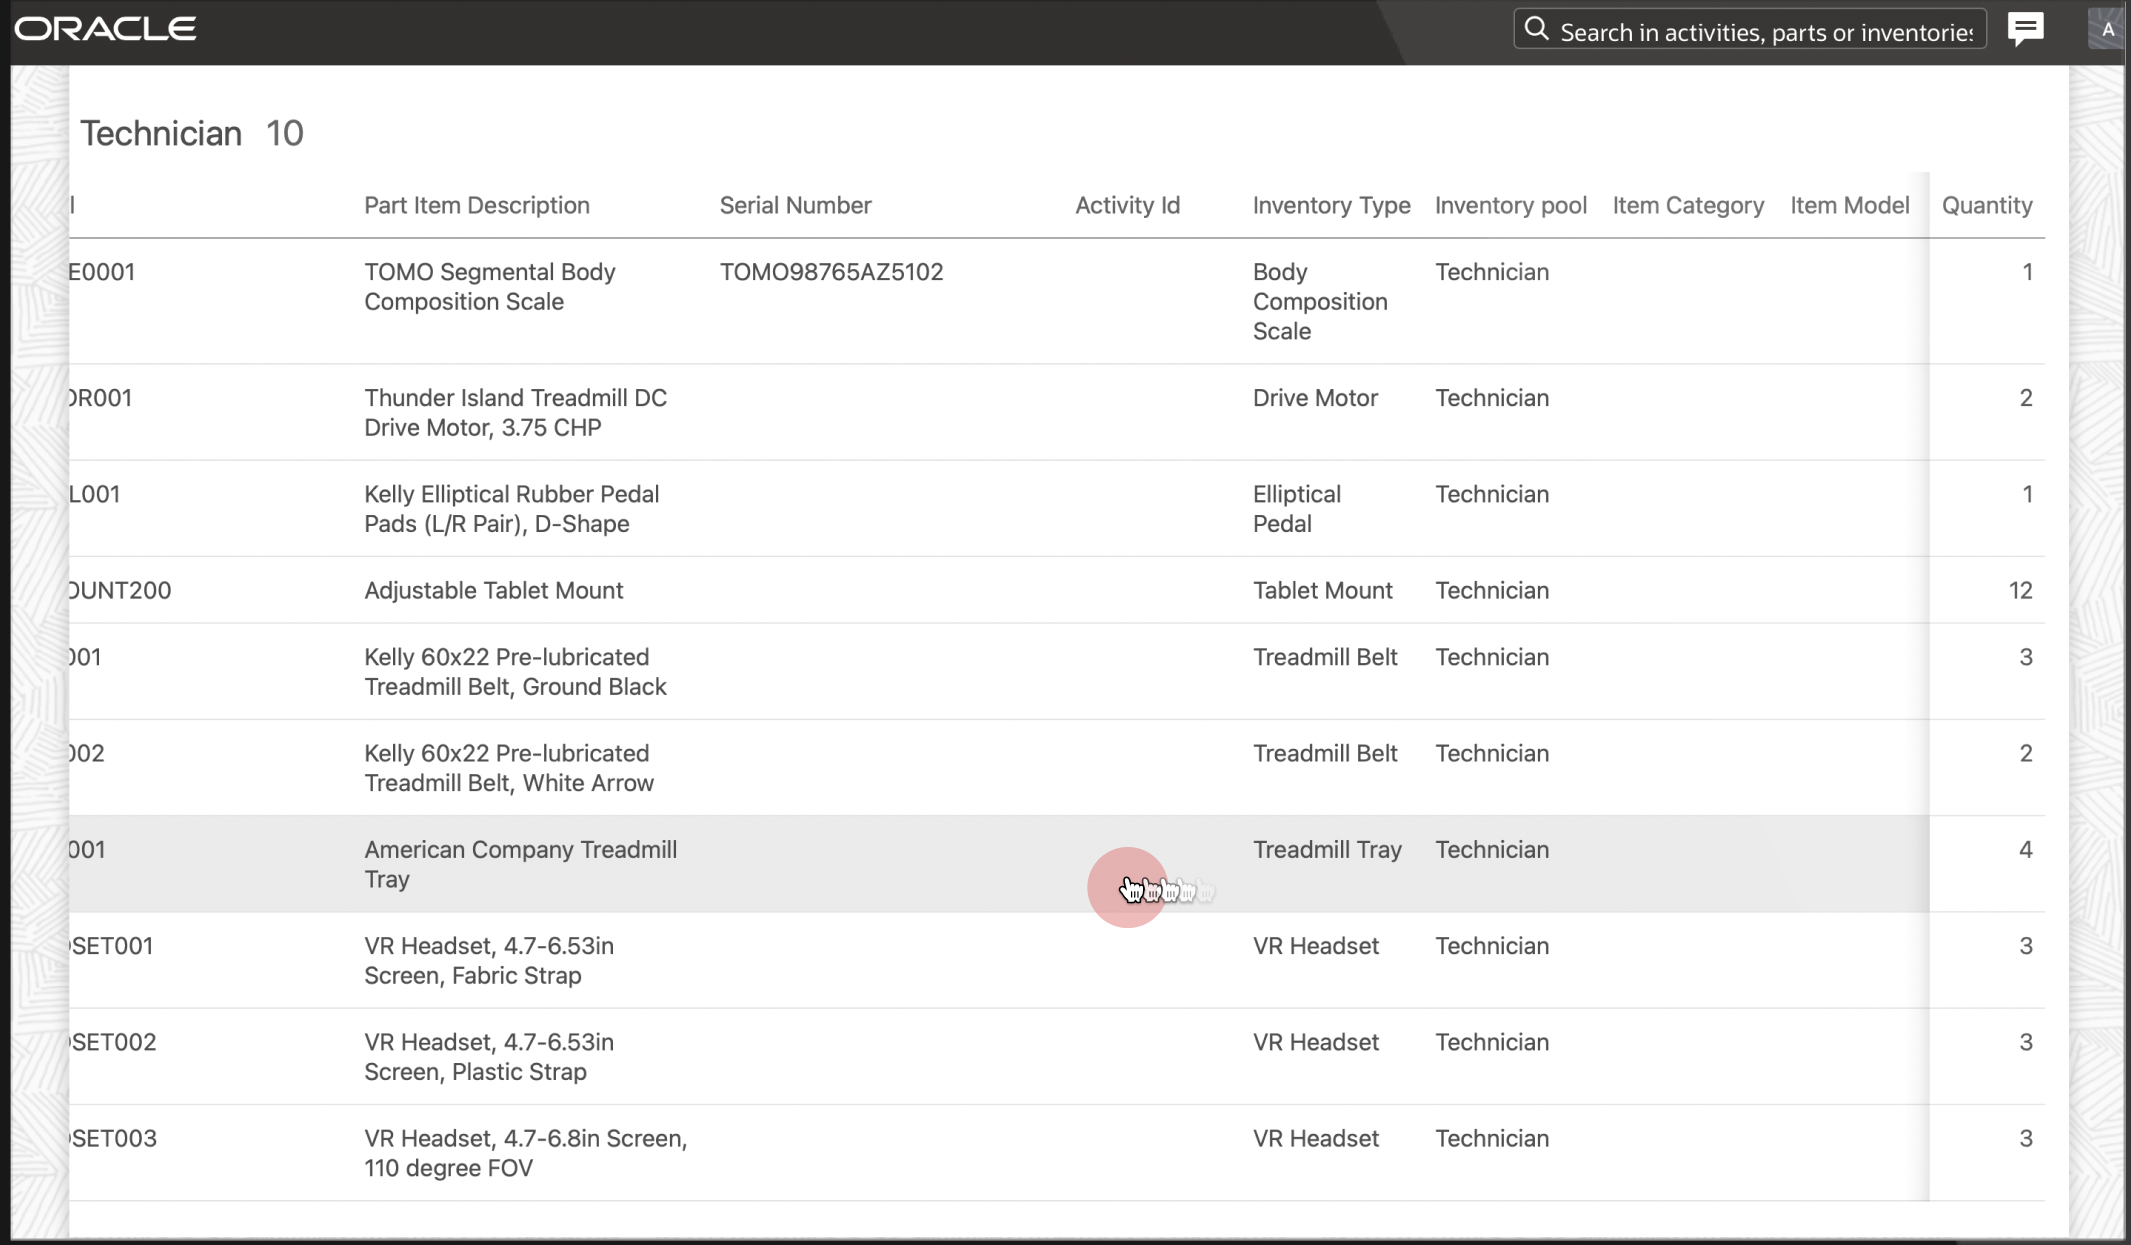Click the Kelly Treadmill Belt row link

(x=514, y=671)
